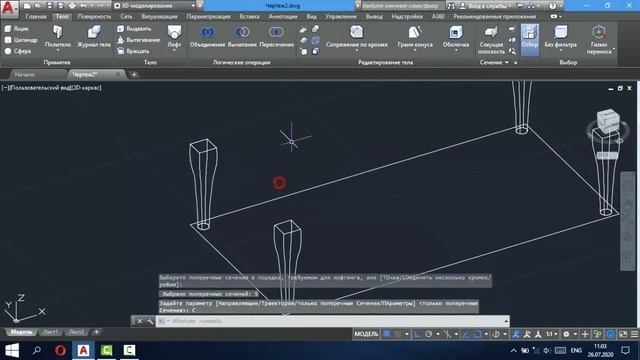
Task: Open the Поверхность ribbon tab
Action: 94,17
